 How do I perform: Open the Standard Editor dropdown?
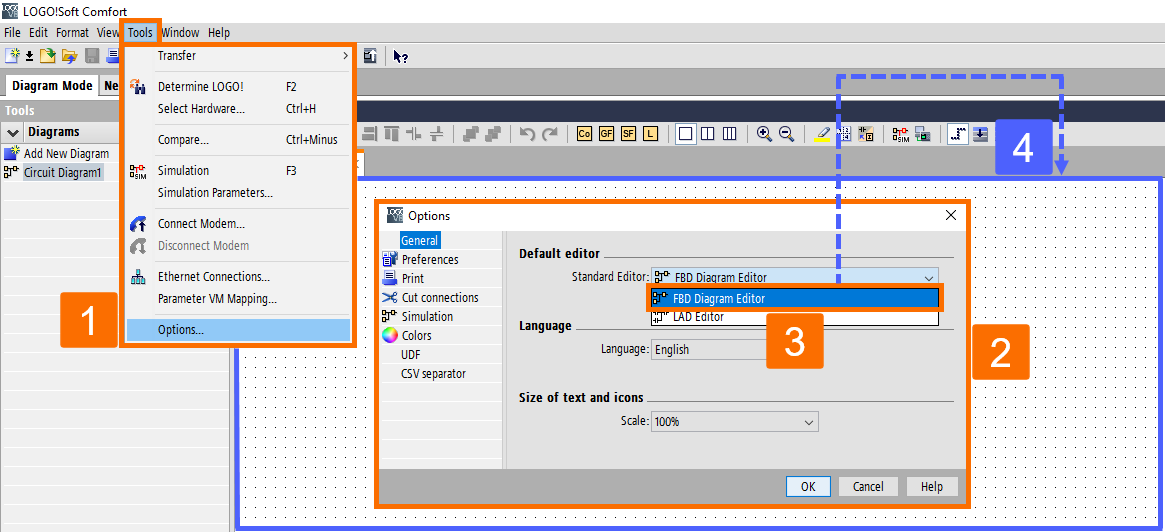794,277
